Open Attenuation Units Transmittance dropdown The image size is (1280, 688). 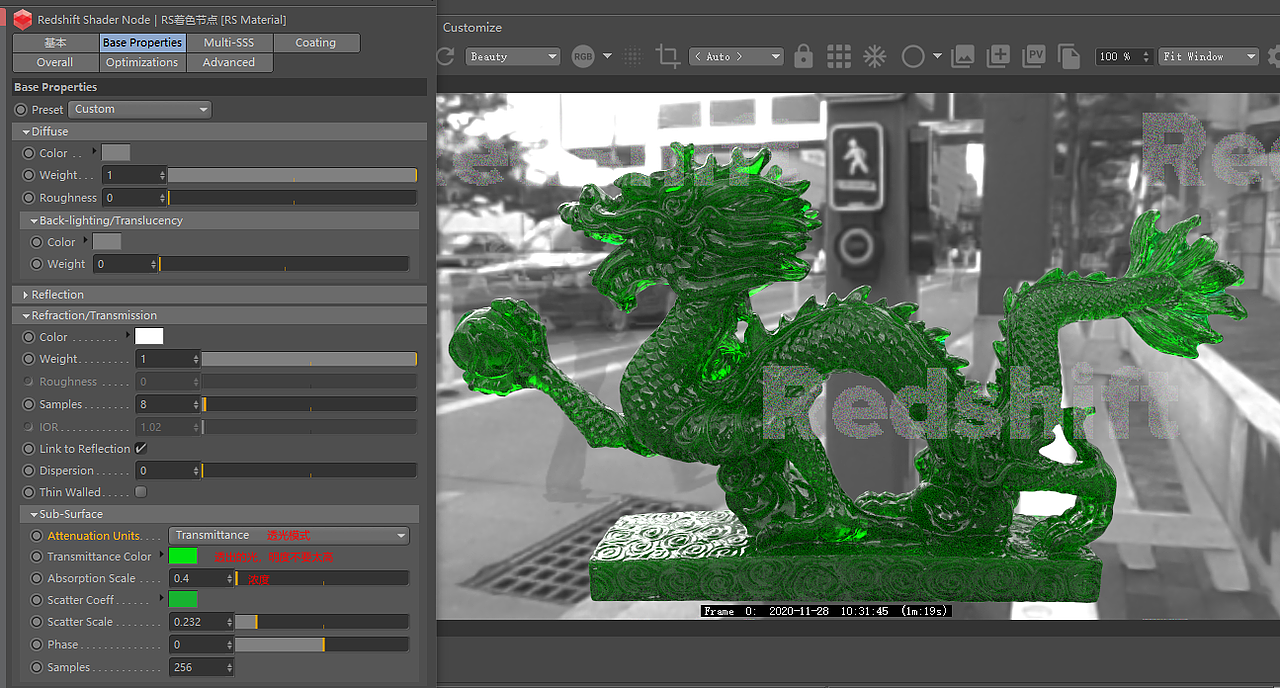(289, 535)
